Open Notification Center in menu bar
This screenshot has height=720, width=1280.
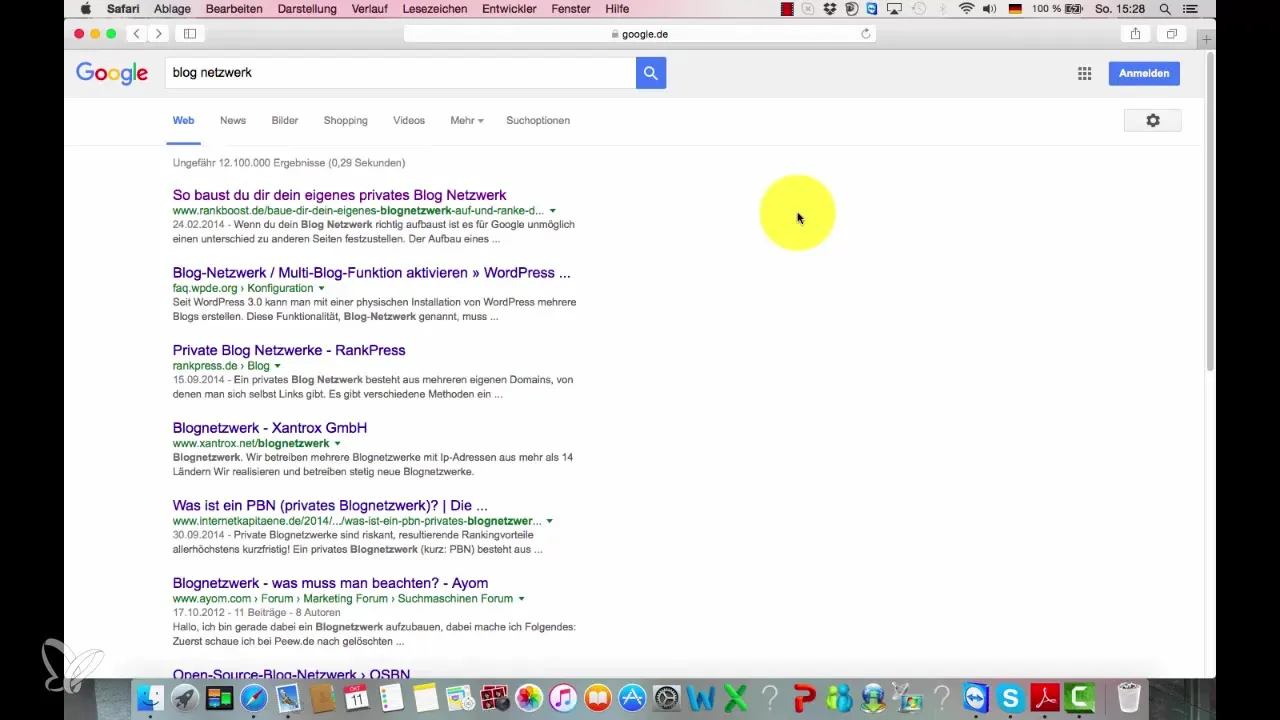(x=1190, y=9)
